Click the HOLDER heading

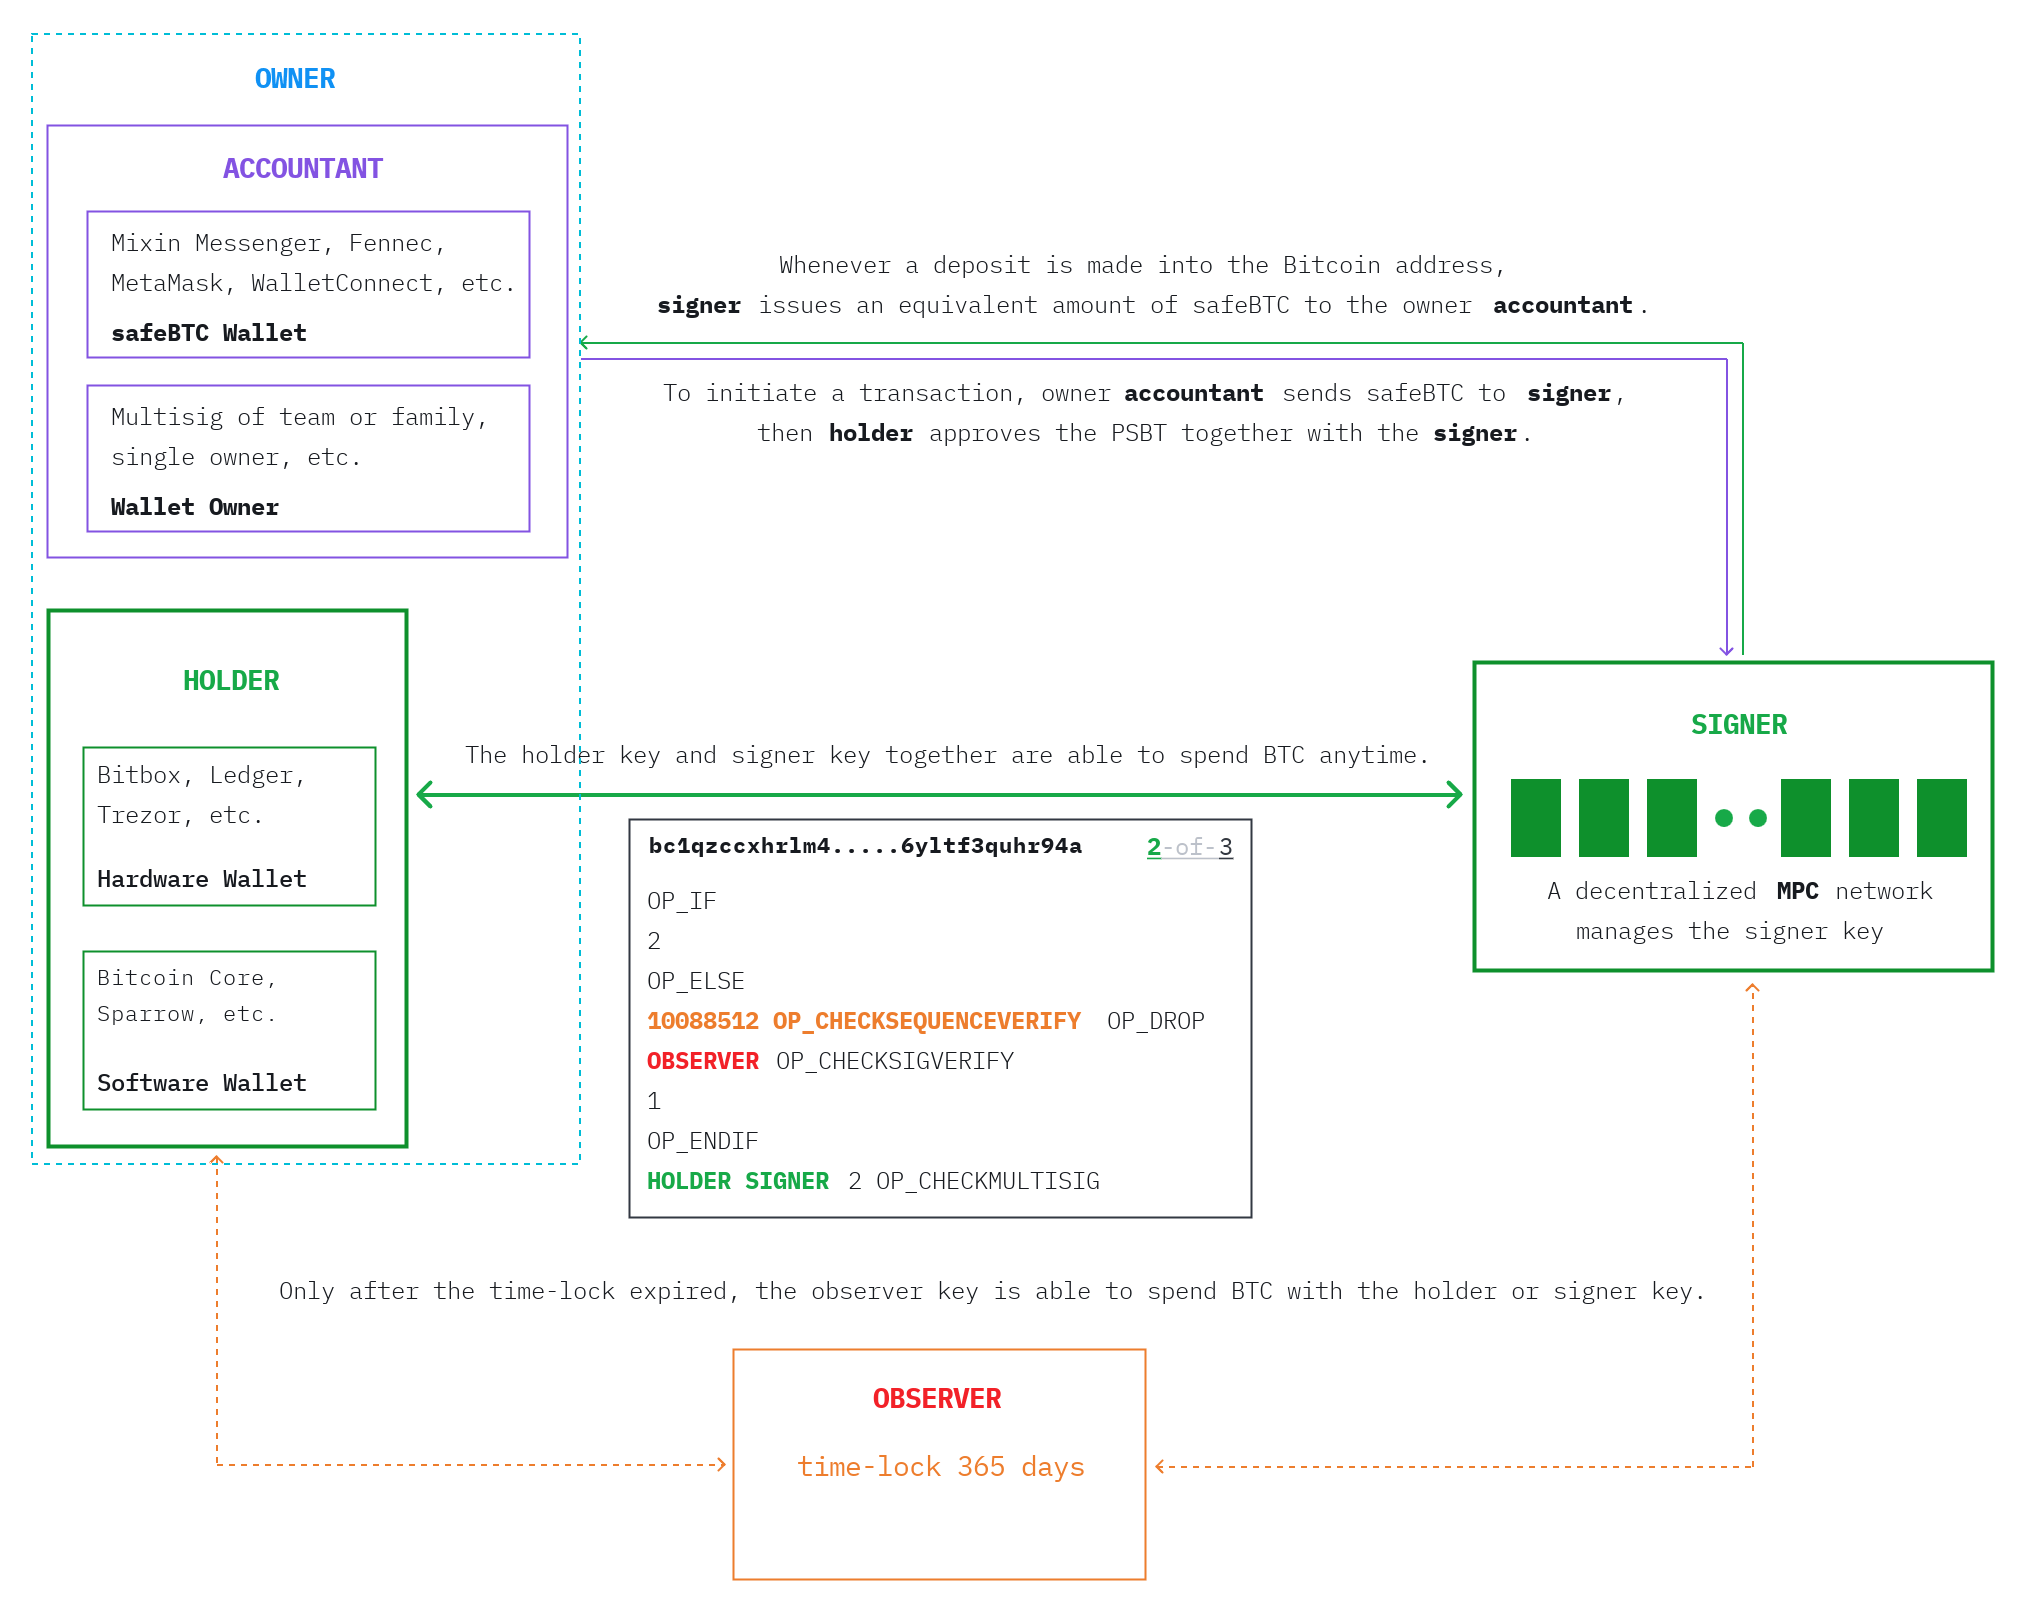(231, 681)
